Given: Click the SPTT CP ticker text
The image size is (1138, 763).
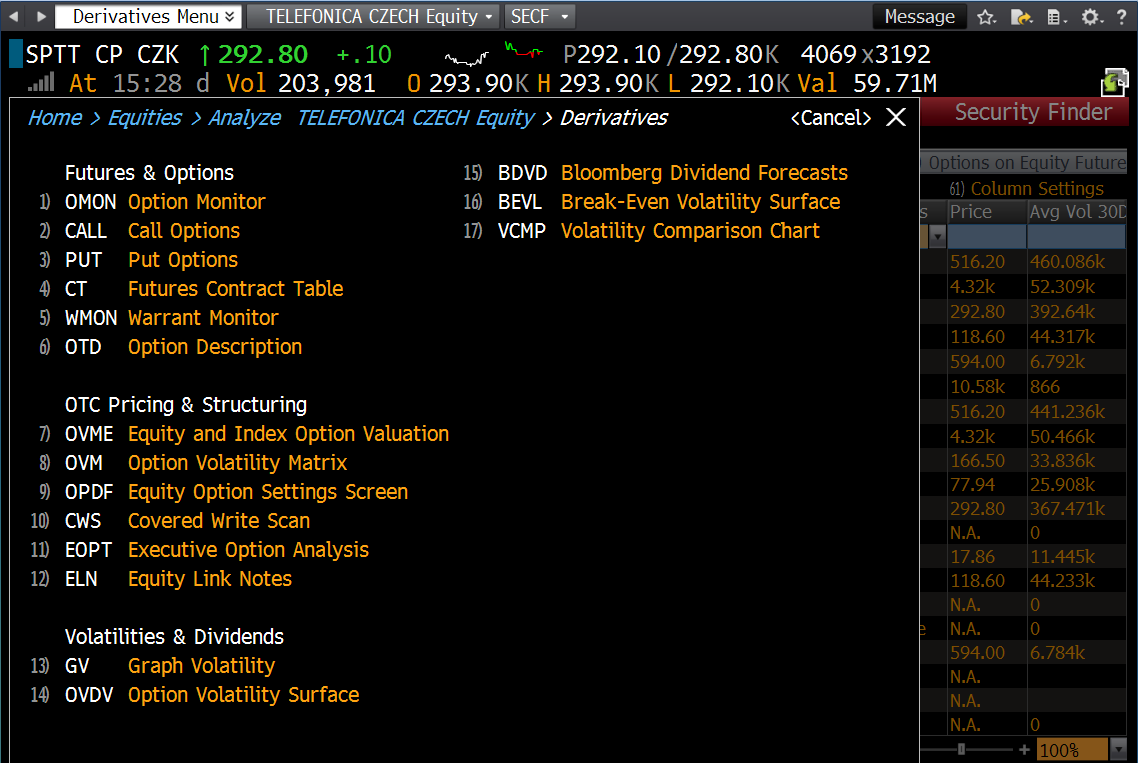Looking at the screenshot, I should 75,54.
